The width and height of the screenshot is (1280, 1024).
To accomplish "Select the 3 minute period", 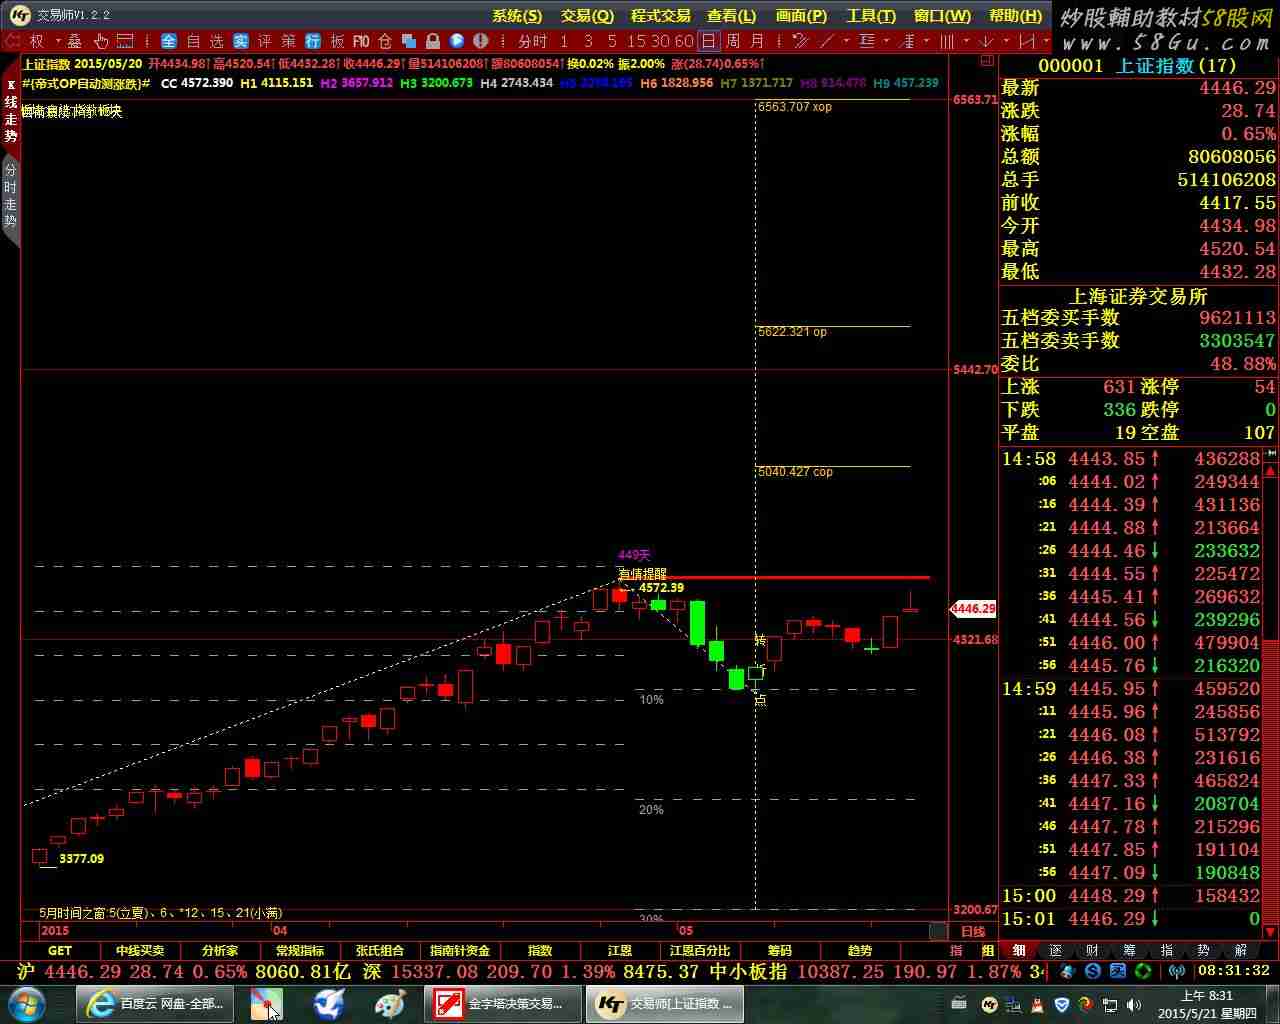I will [588, 41].
